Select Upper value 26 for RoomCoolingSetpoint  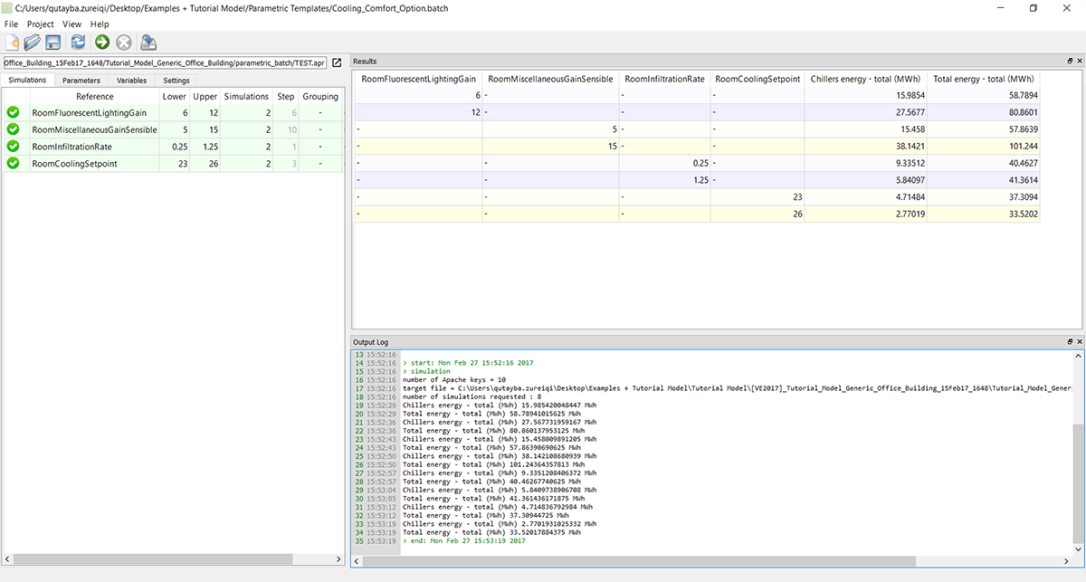point(205,164)
